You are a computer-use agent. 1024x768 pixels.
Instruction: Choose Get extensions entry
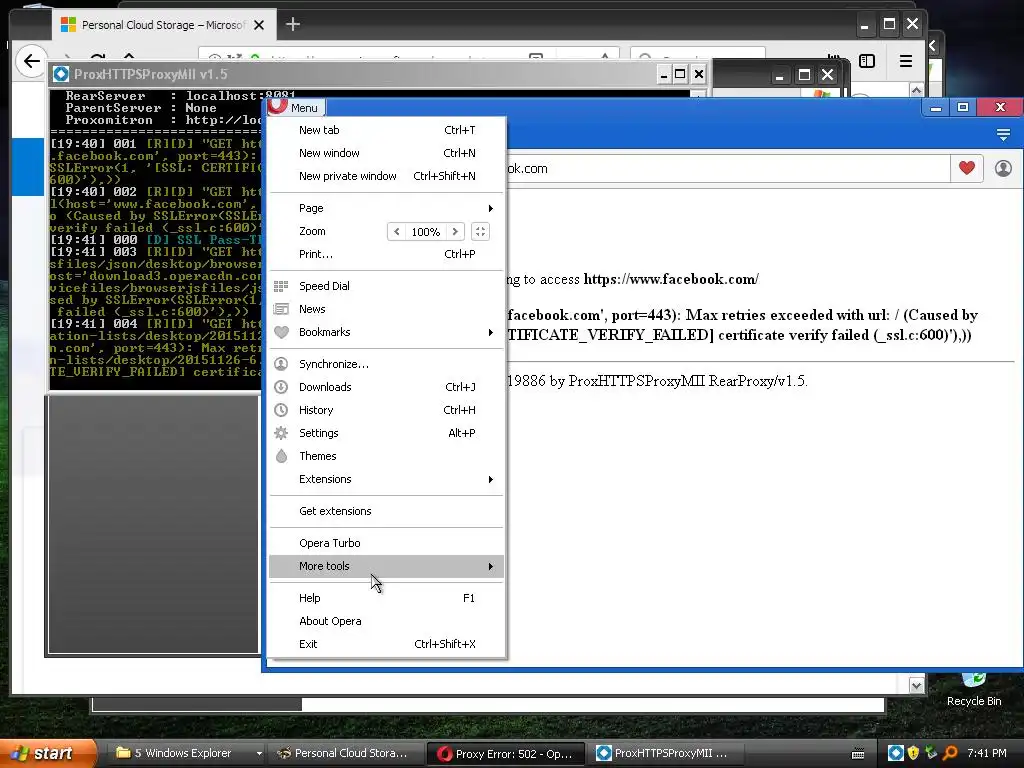click(387, 511)
